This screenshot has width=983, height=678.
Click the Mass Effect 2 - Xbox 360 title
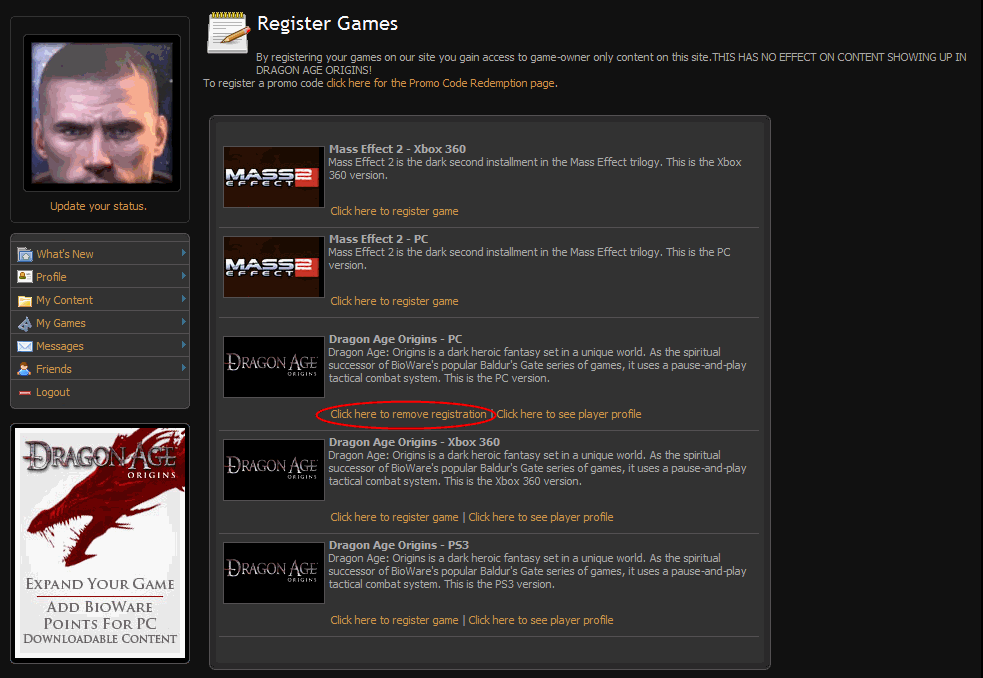[x=397, y=149]
